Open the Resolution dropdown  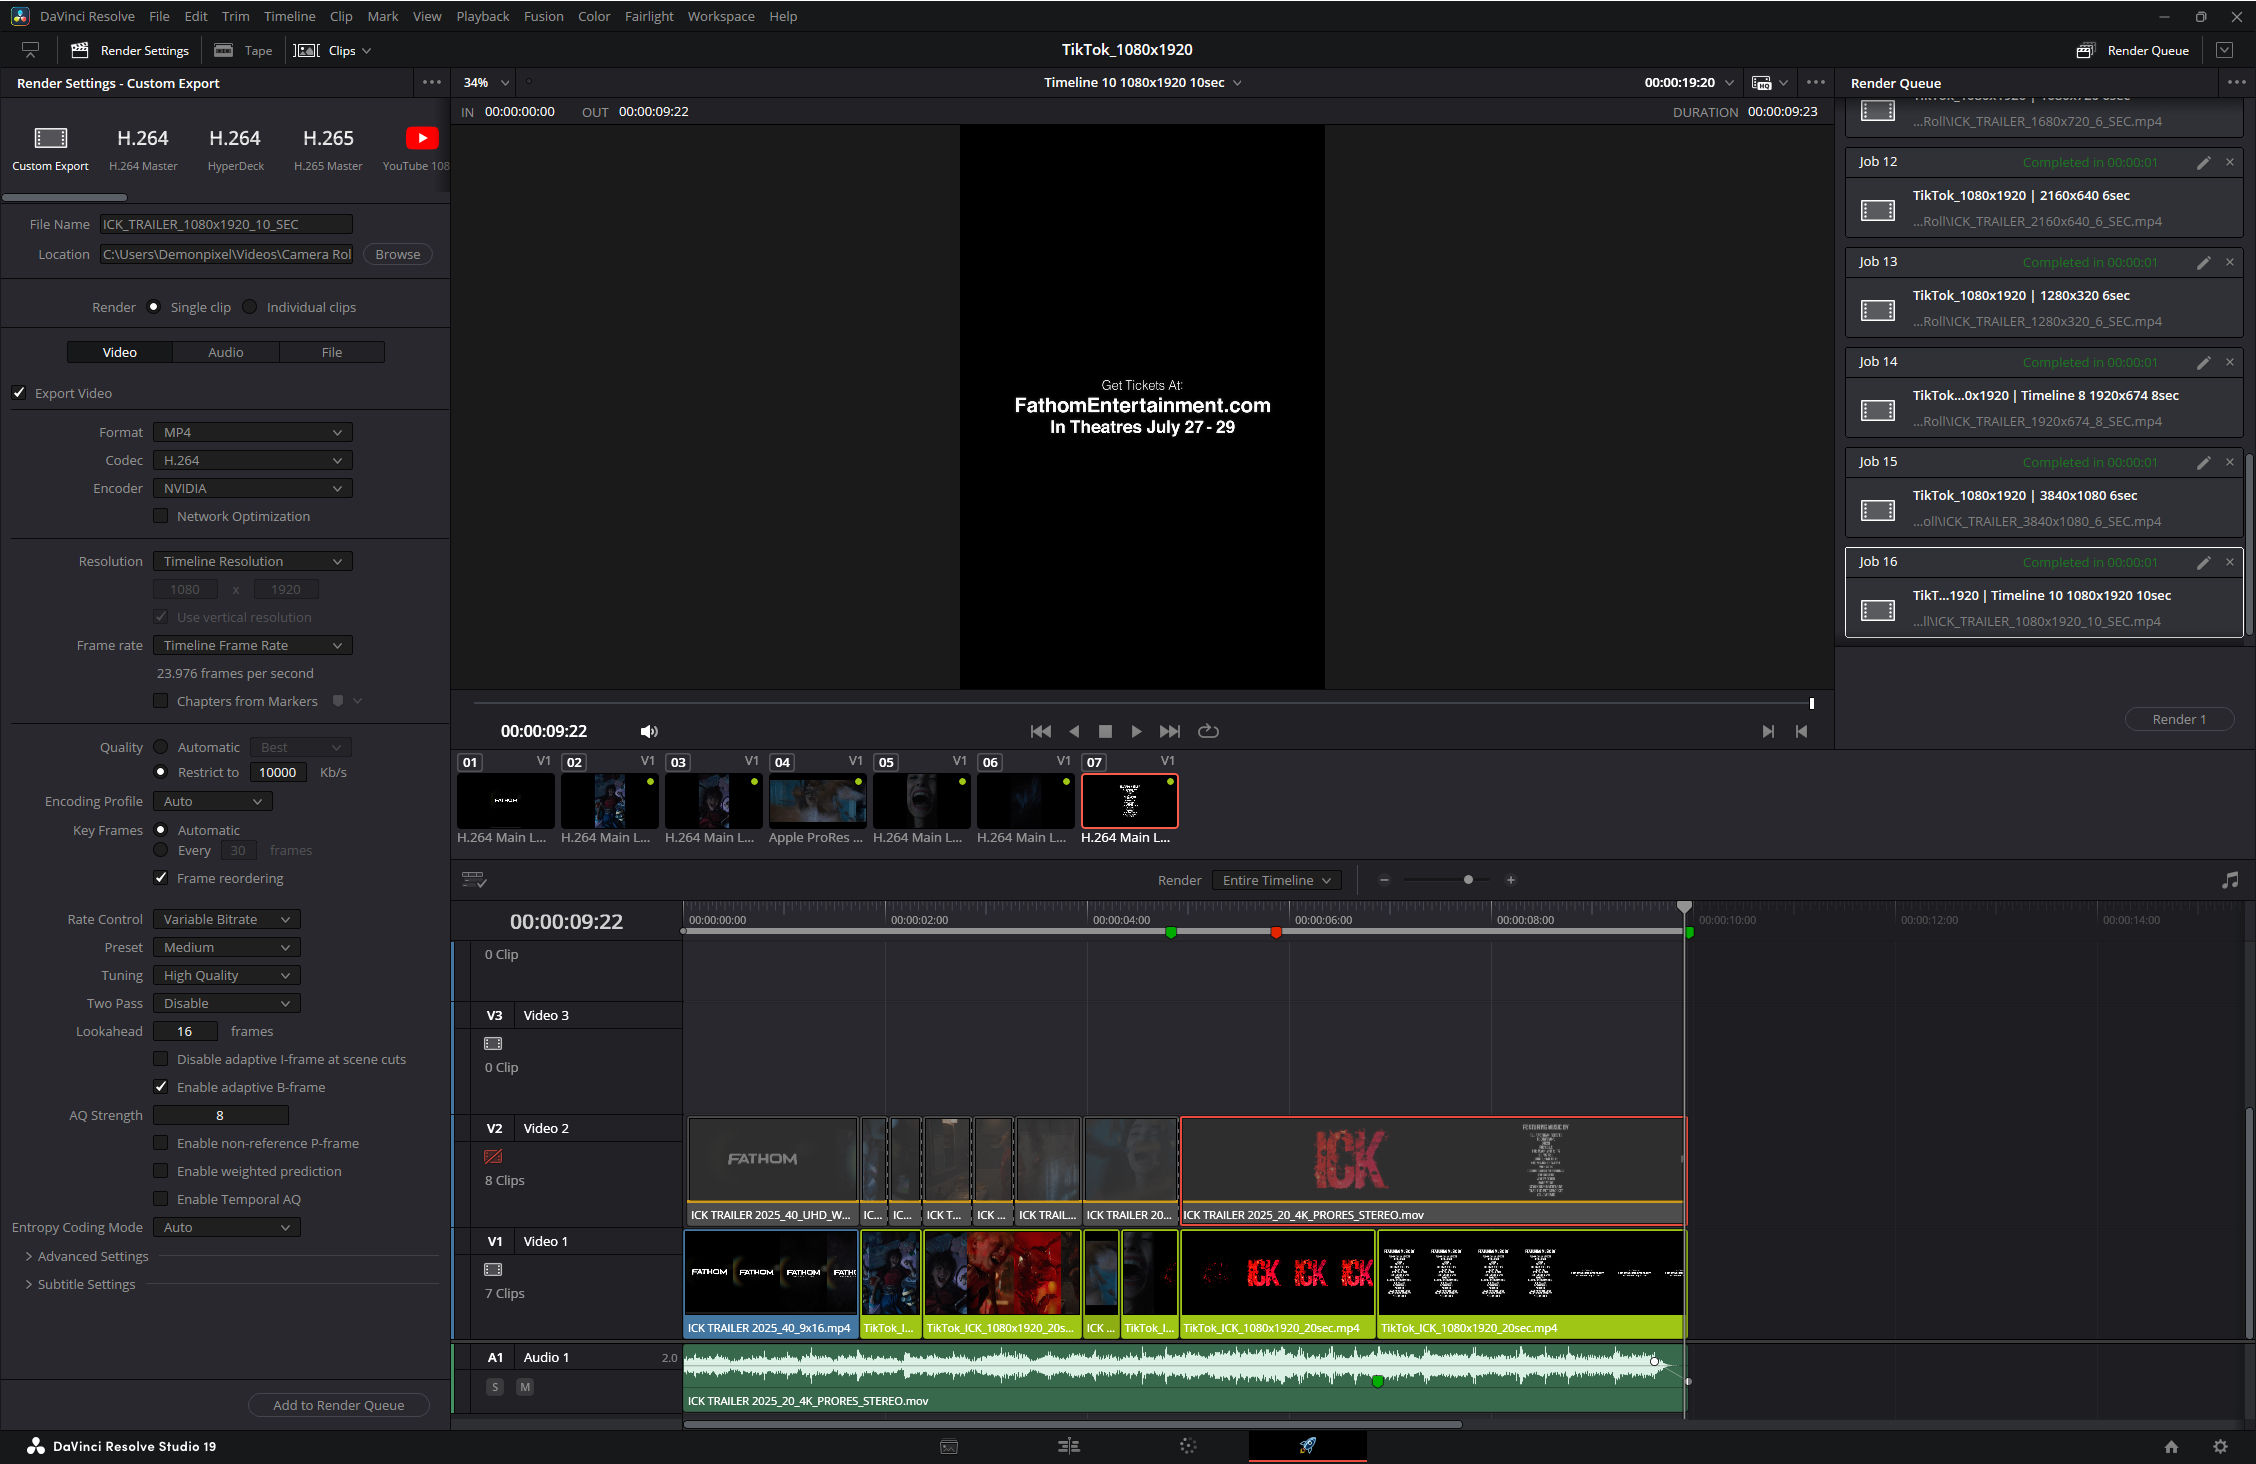tap(253, 561)
